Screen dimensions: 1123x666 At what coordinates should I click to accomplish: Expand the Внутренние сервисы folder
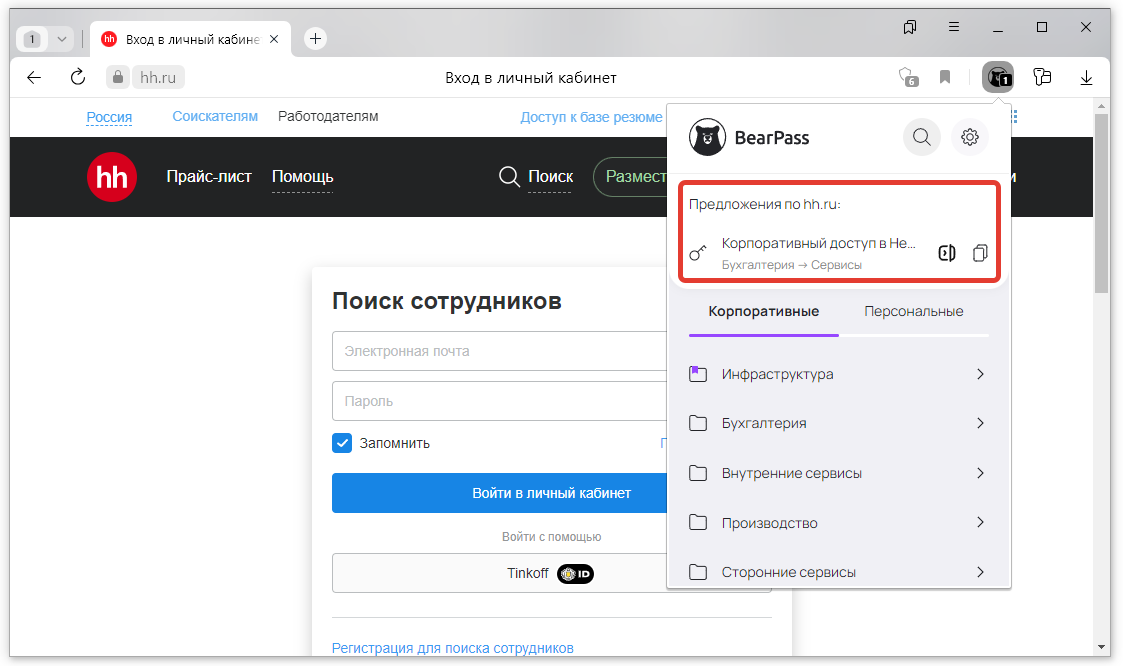click(838, 473)
